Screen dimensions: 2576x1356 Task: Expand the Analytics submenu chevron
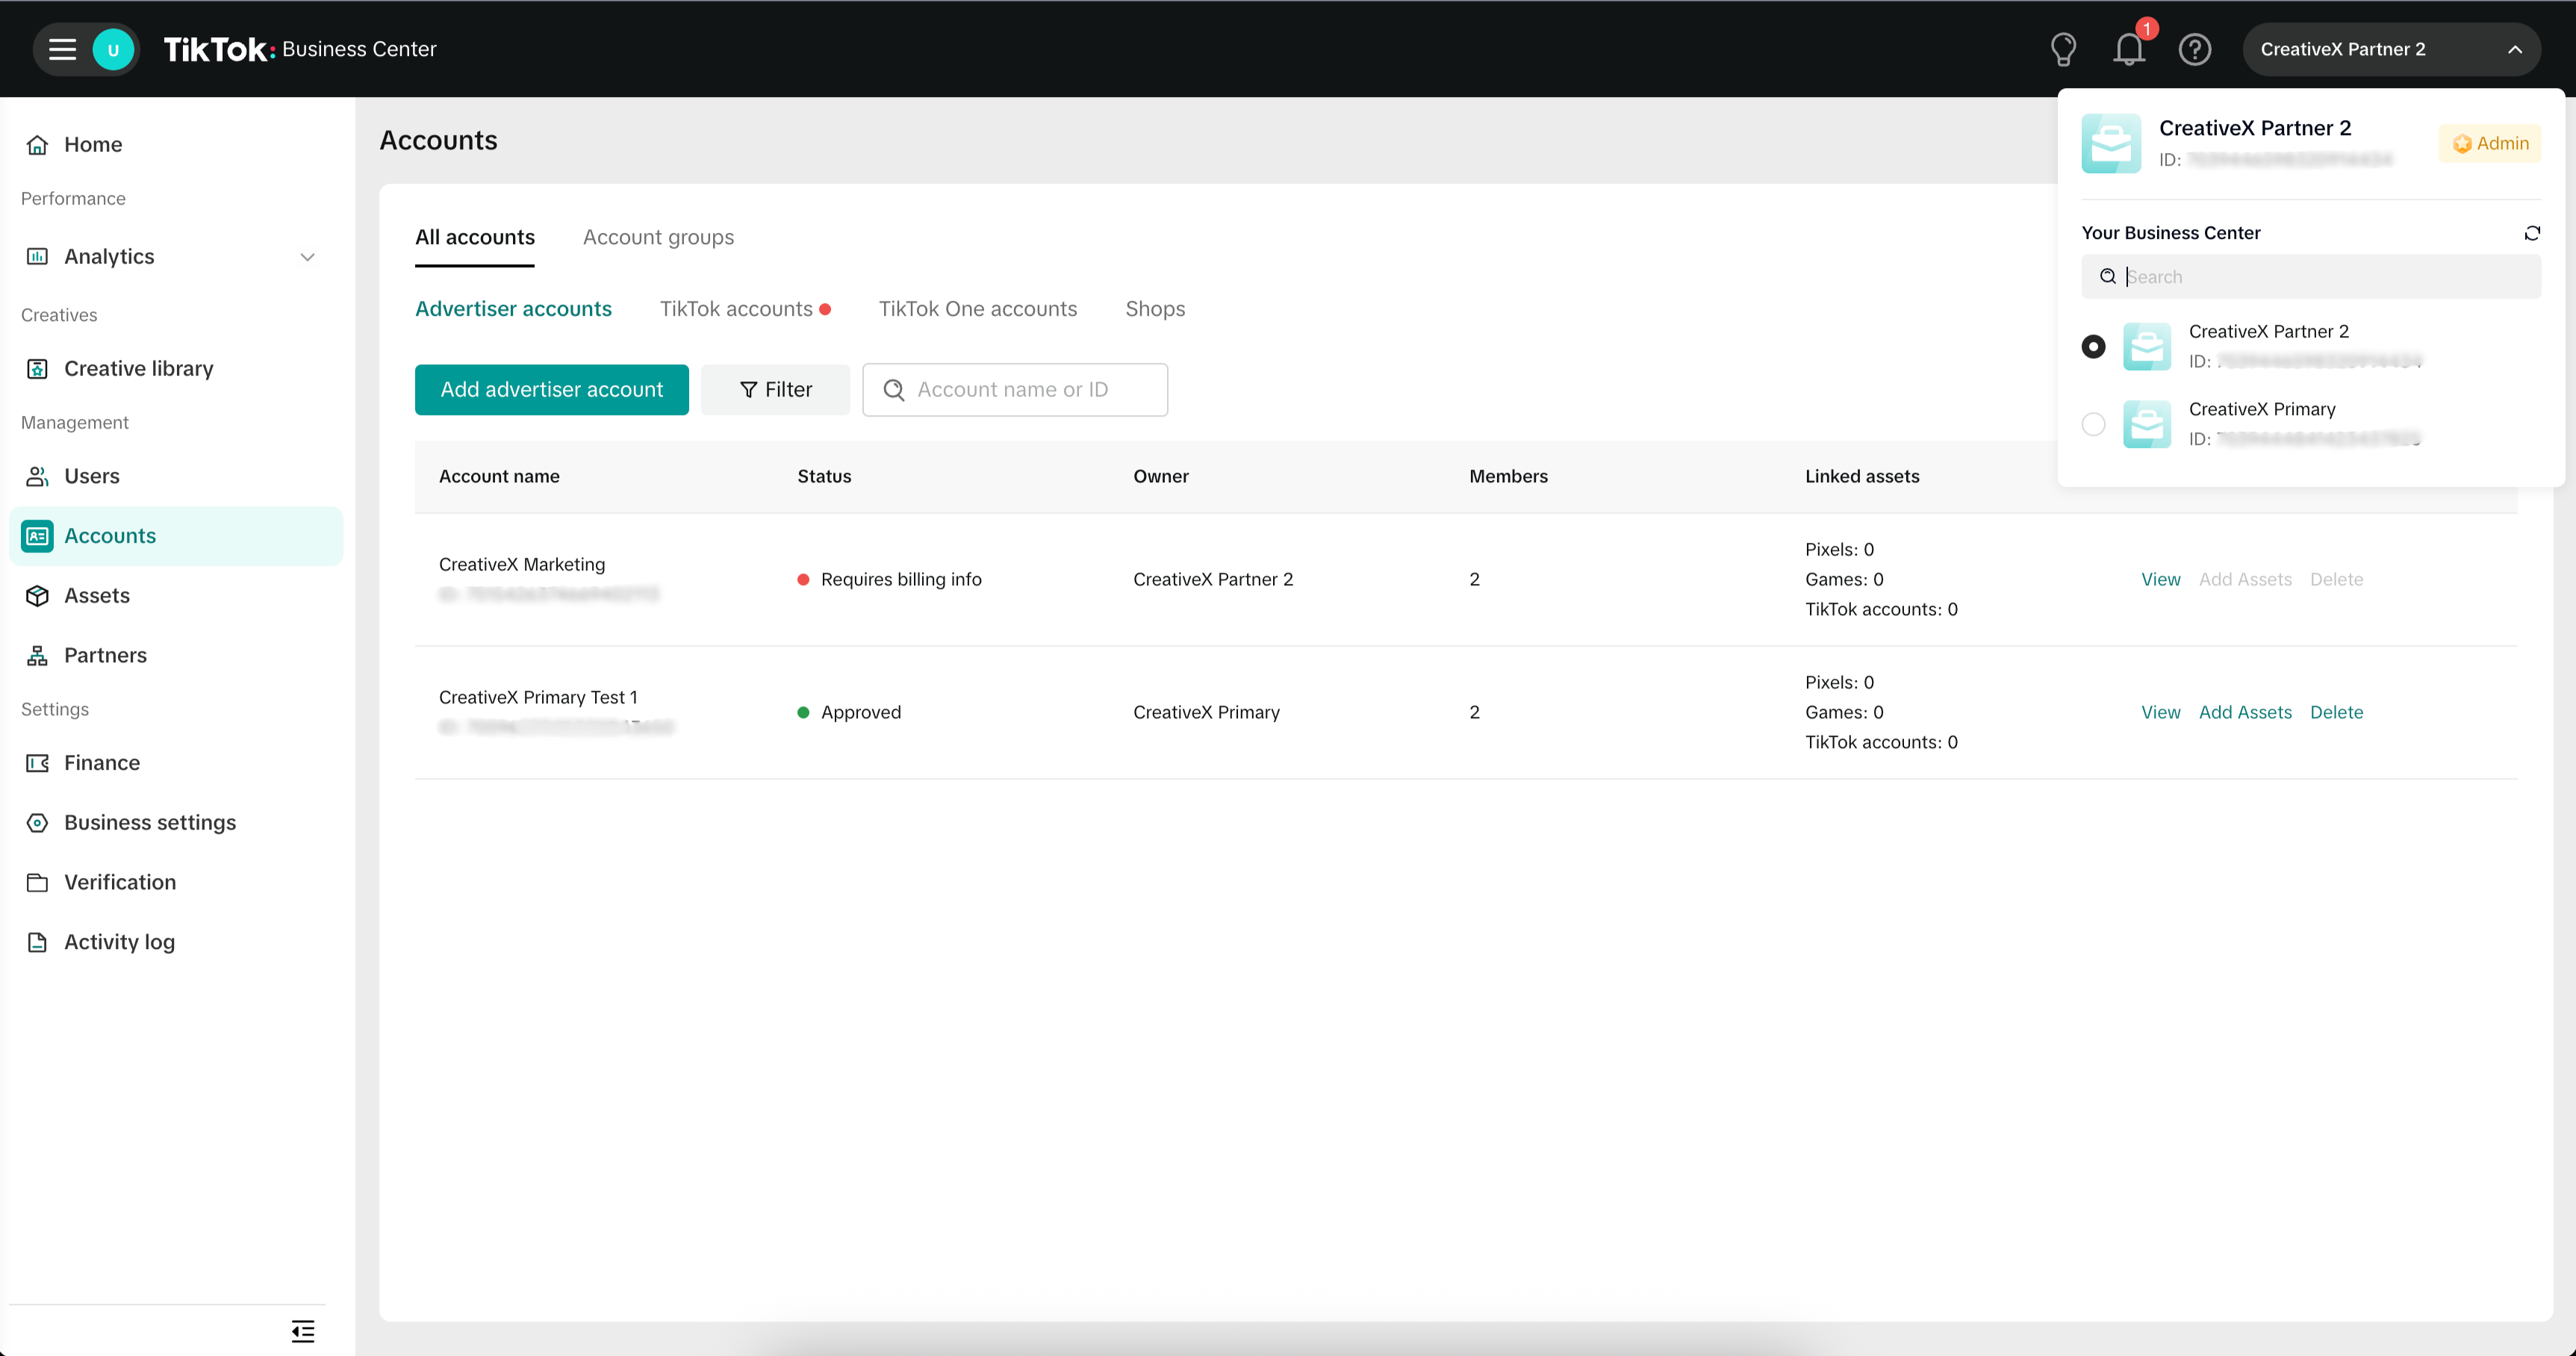[x=307, y=257]
